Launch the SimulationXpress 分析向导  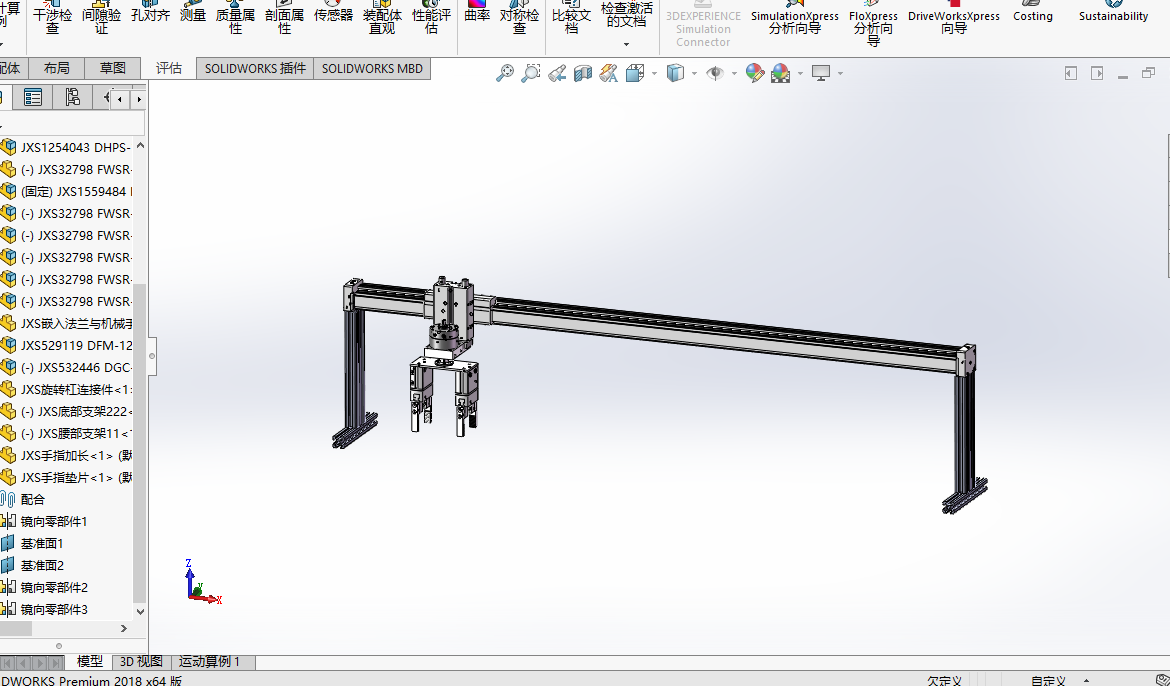point(795,22)
